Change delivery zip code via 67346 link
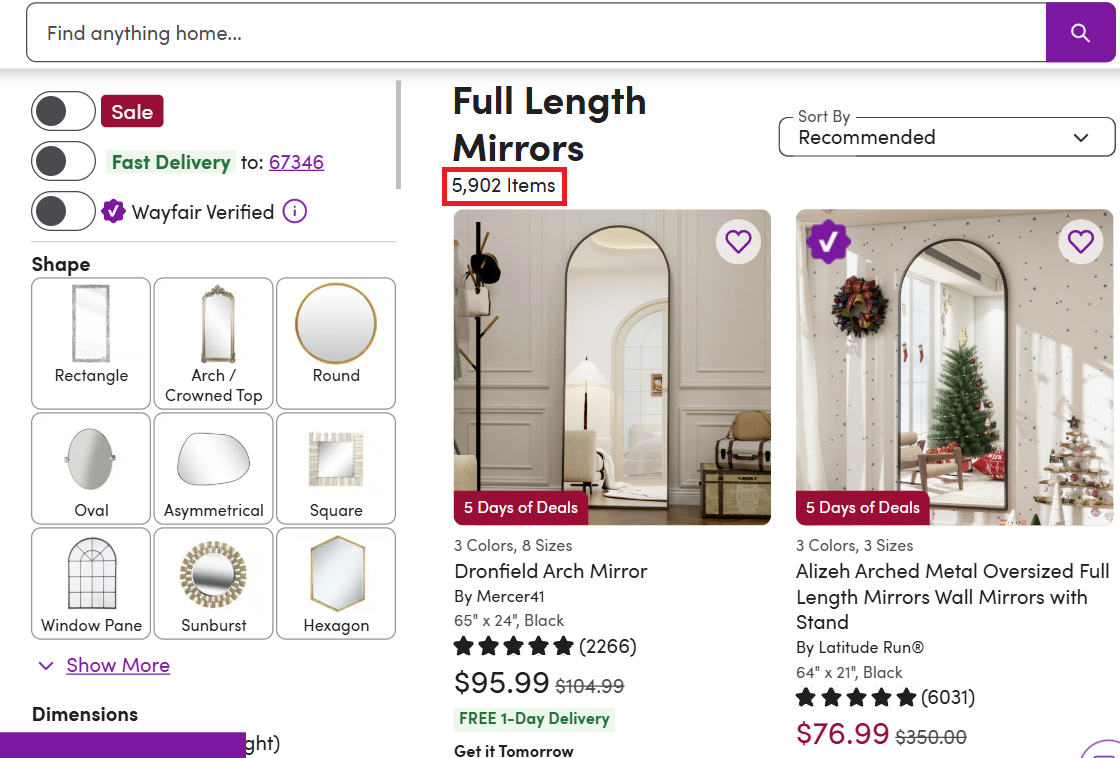 pyautogui.click(x=296, y=161)
